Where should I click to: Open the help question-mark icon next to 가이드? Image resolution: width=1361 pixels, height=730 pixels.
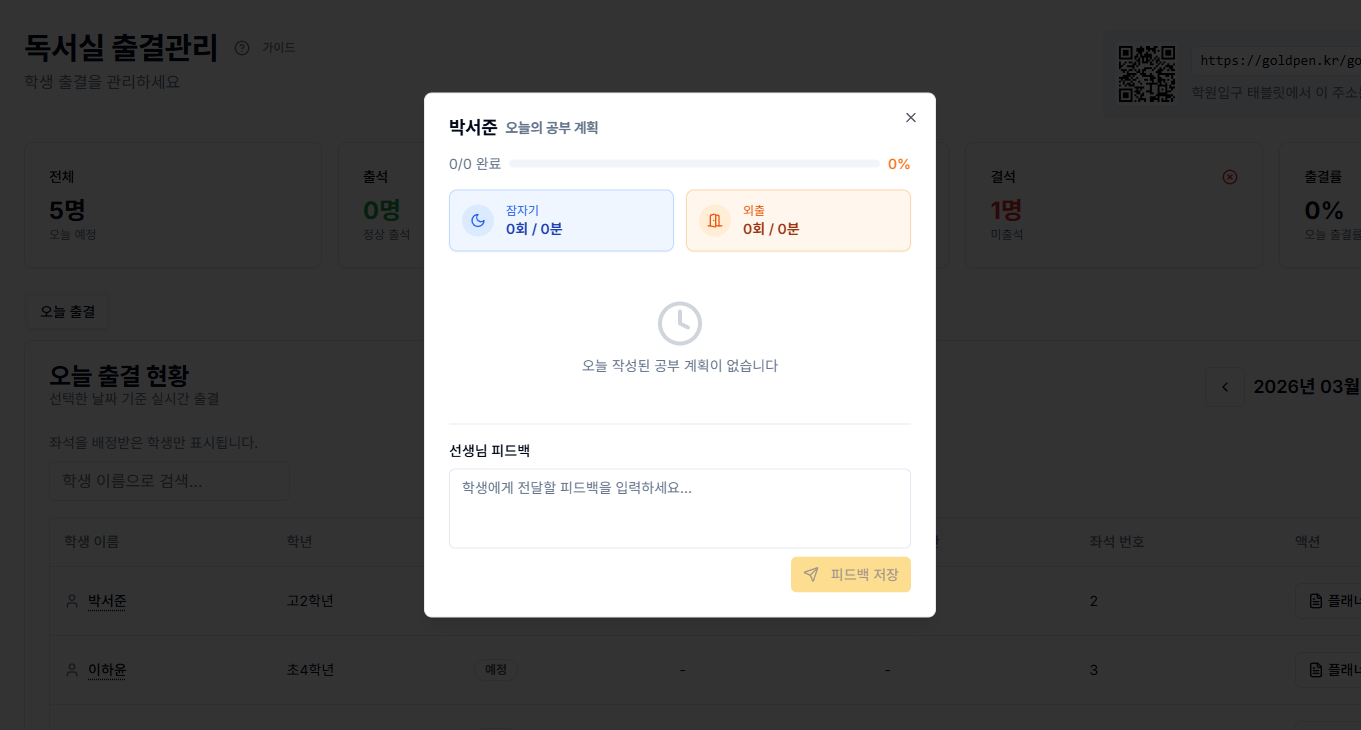(x=241, y=47)
